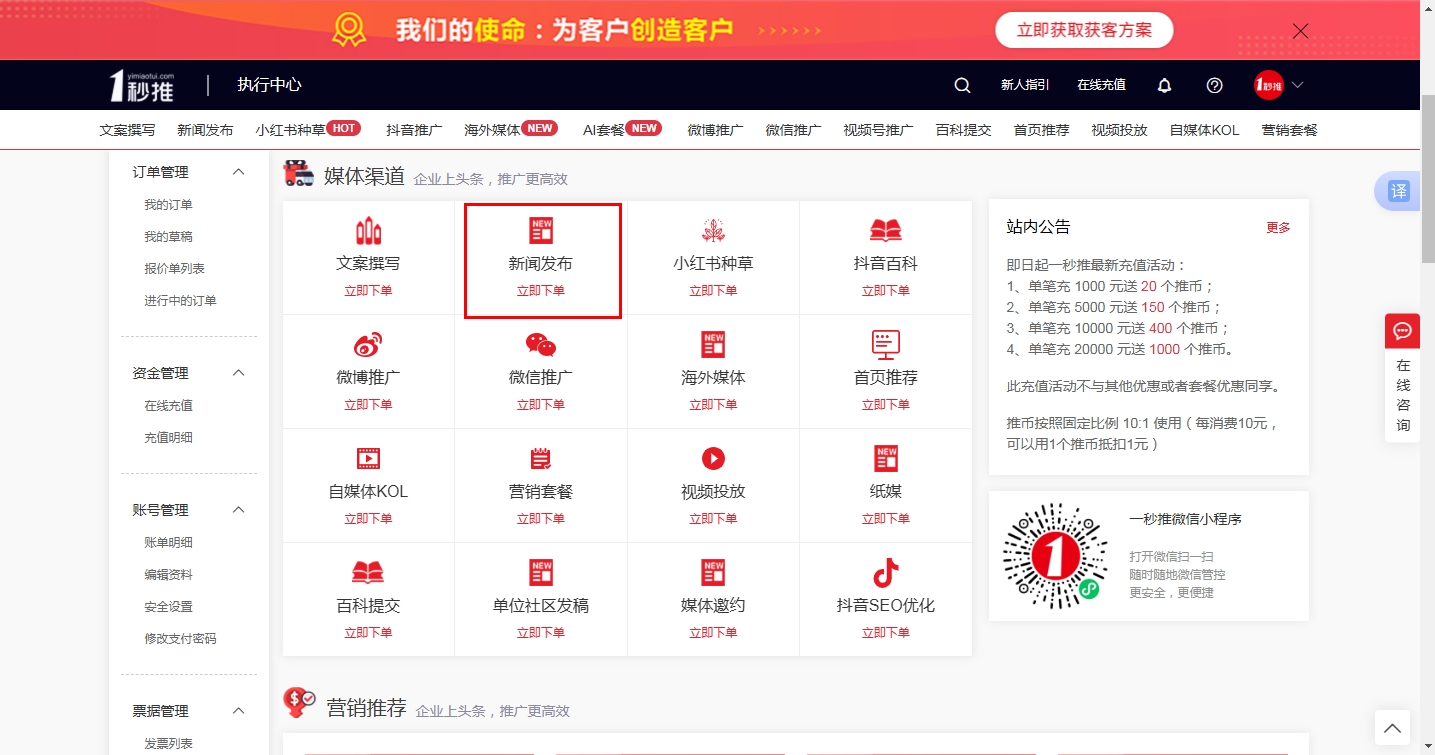Click the 营销套餐 notepad icon
Image resolution: width=1435 pixels, height=755 pixels.
coord(541,458)
